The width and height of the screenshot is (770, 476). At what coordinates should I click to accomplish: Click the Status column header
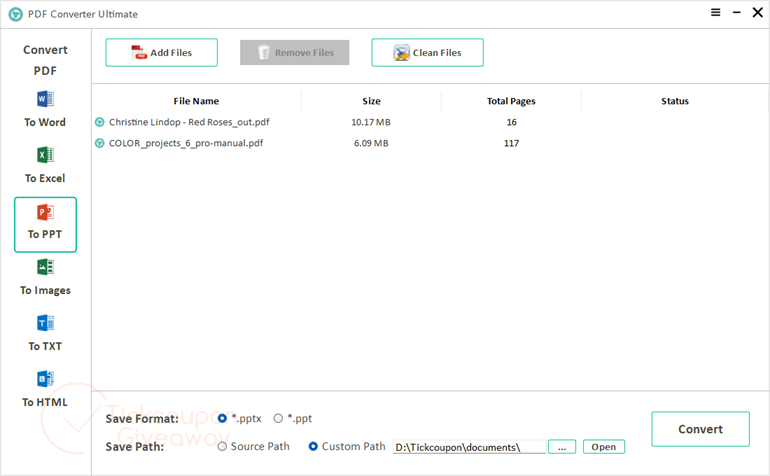[675, 101]
